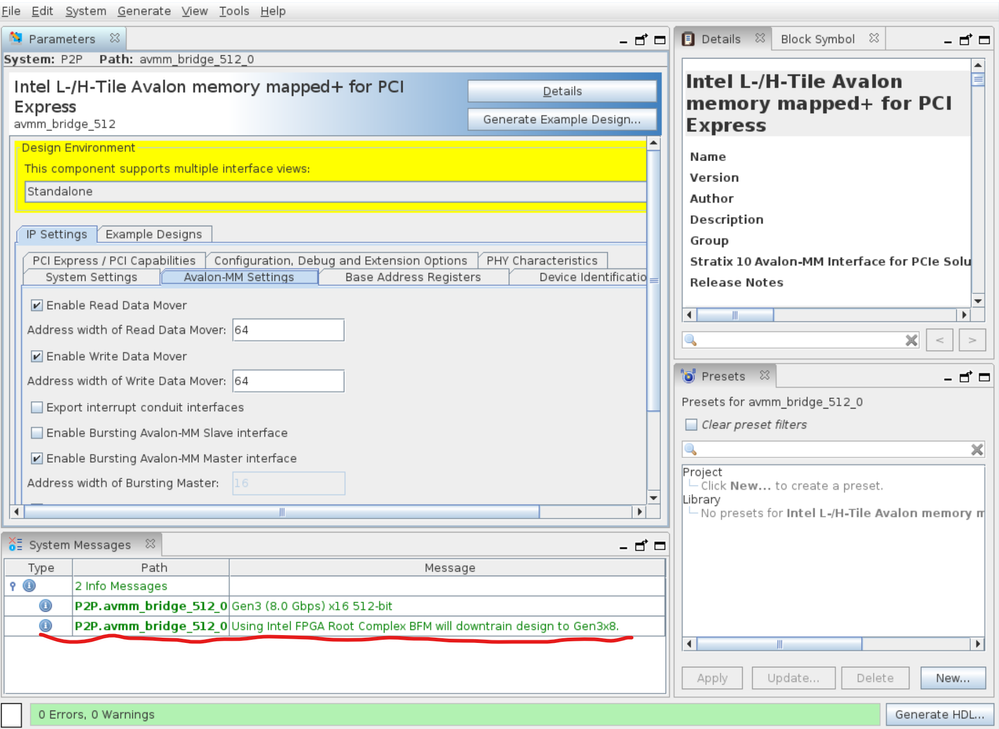999x729 pixels.
Task: Open the Tools menu
Action: click(234, 11)
